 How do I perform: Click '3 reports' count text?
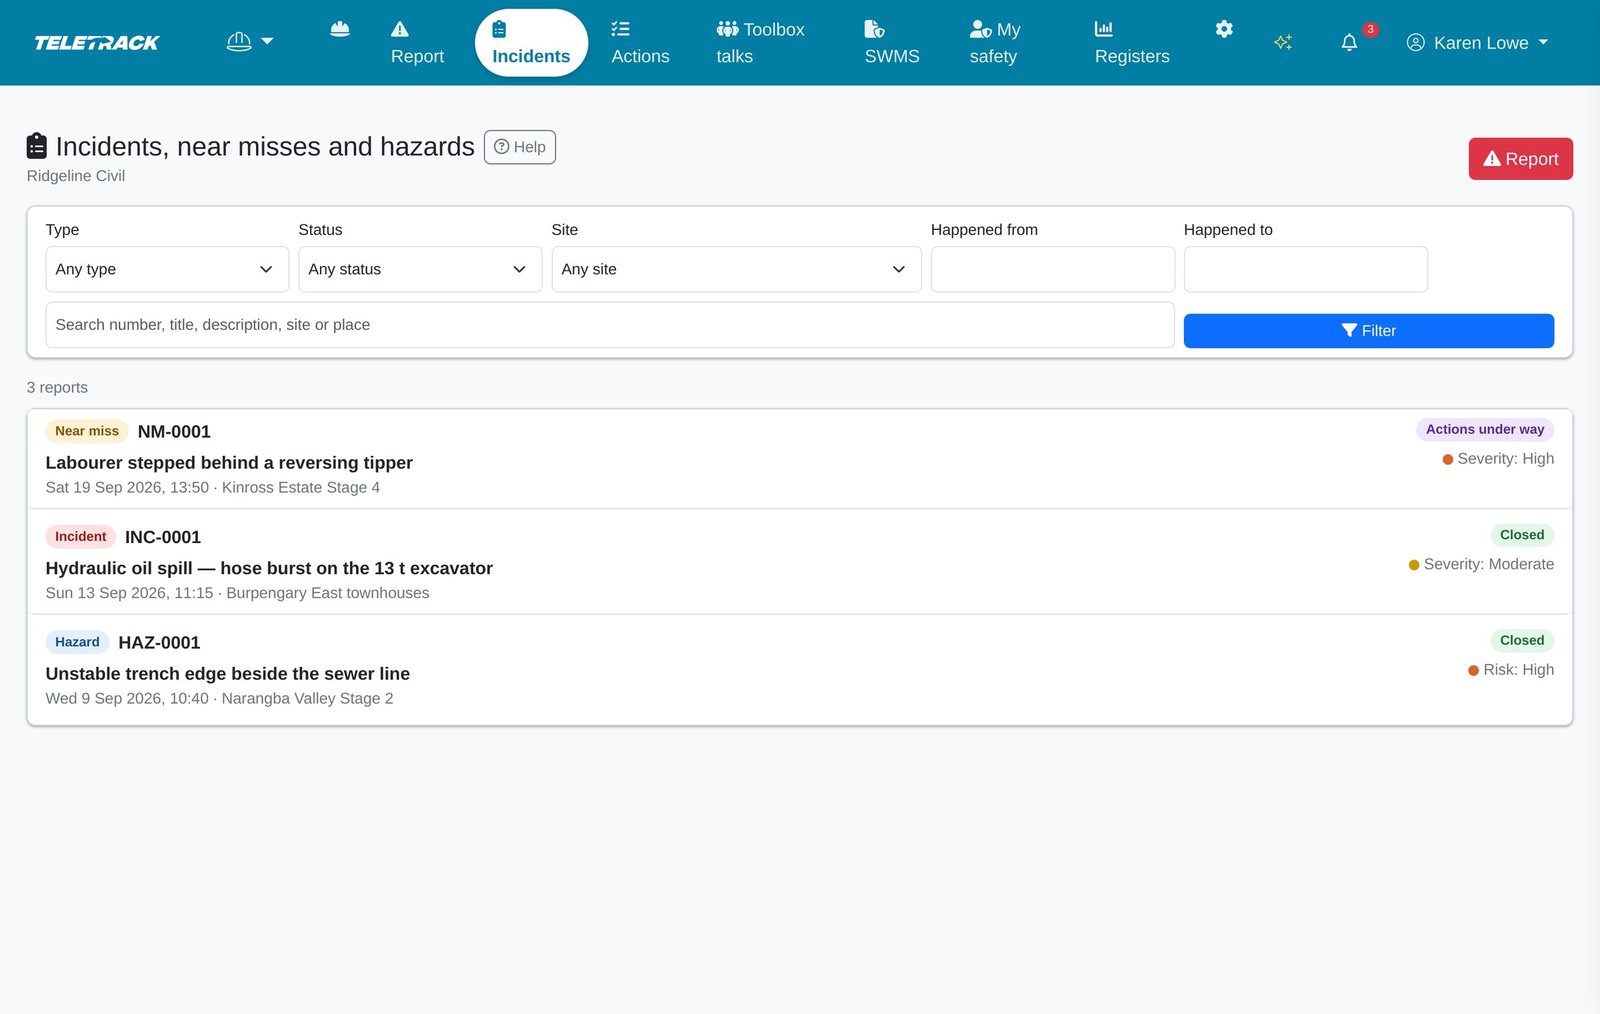coord(57,388)
